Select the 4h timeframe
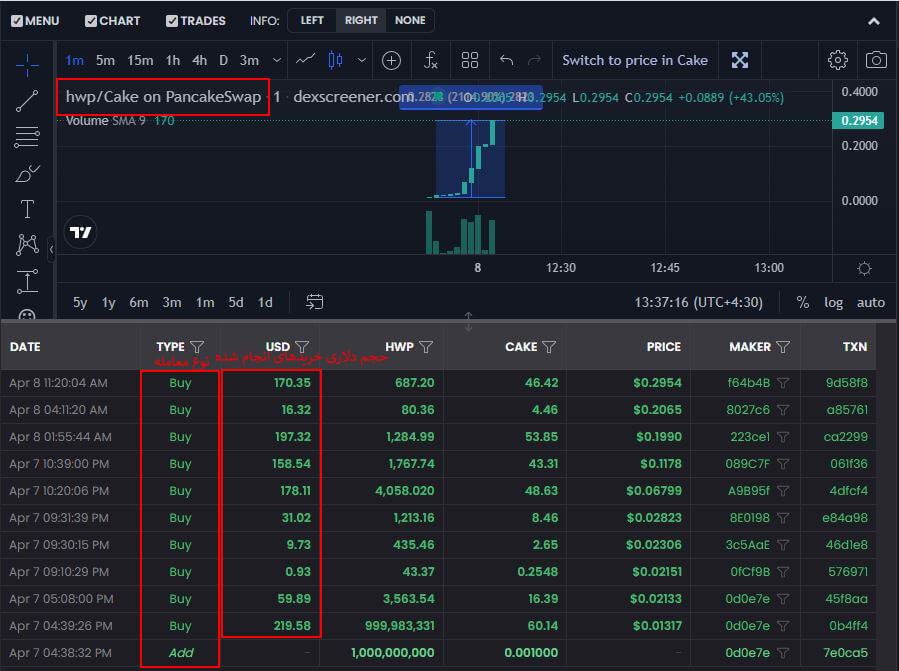Screen dimensions: 899x671 point(200,60)
